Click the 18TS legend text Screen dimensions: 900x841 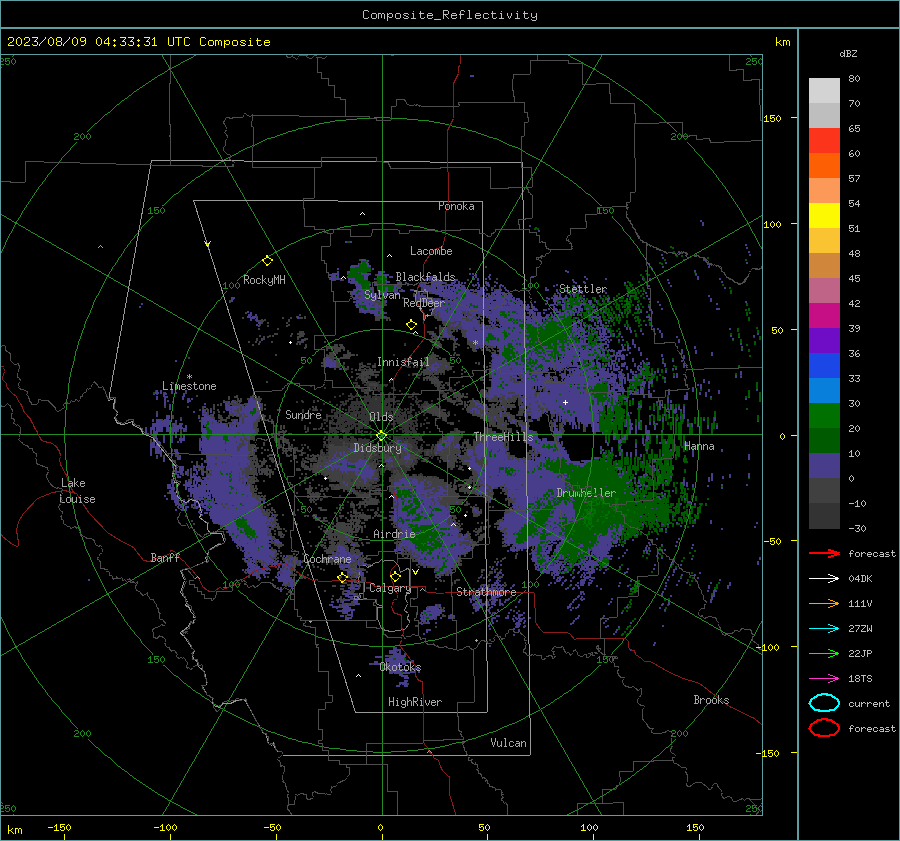pos(860,679)
